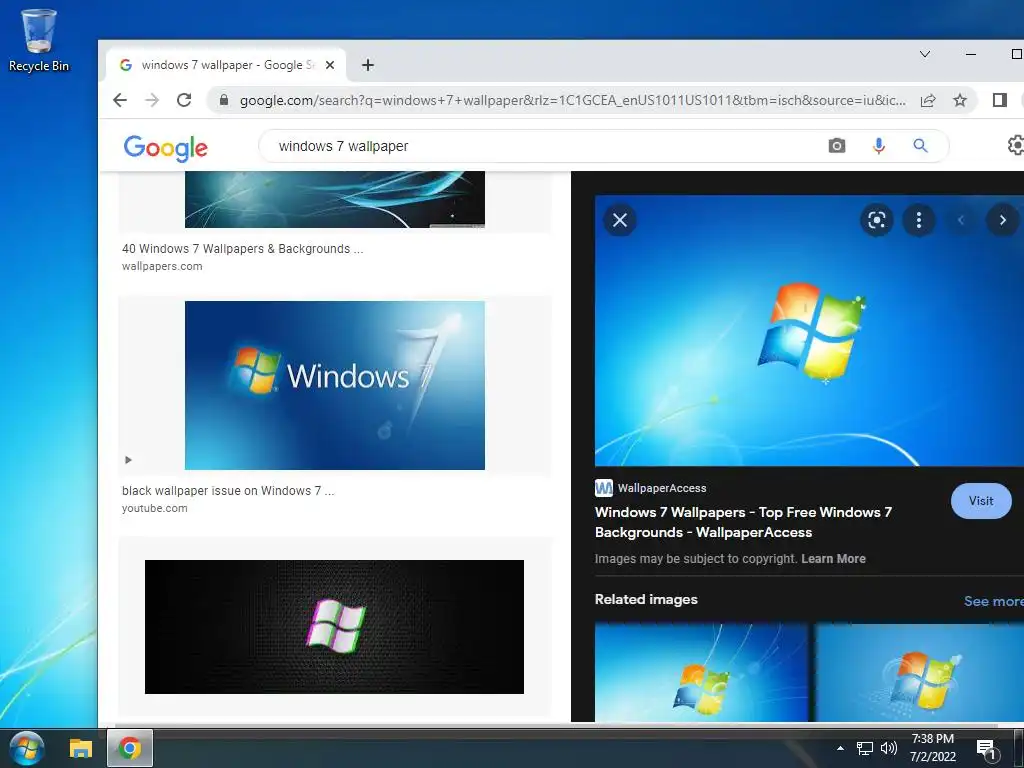Open second related image thumbnail

[x=920, y=673]
